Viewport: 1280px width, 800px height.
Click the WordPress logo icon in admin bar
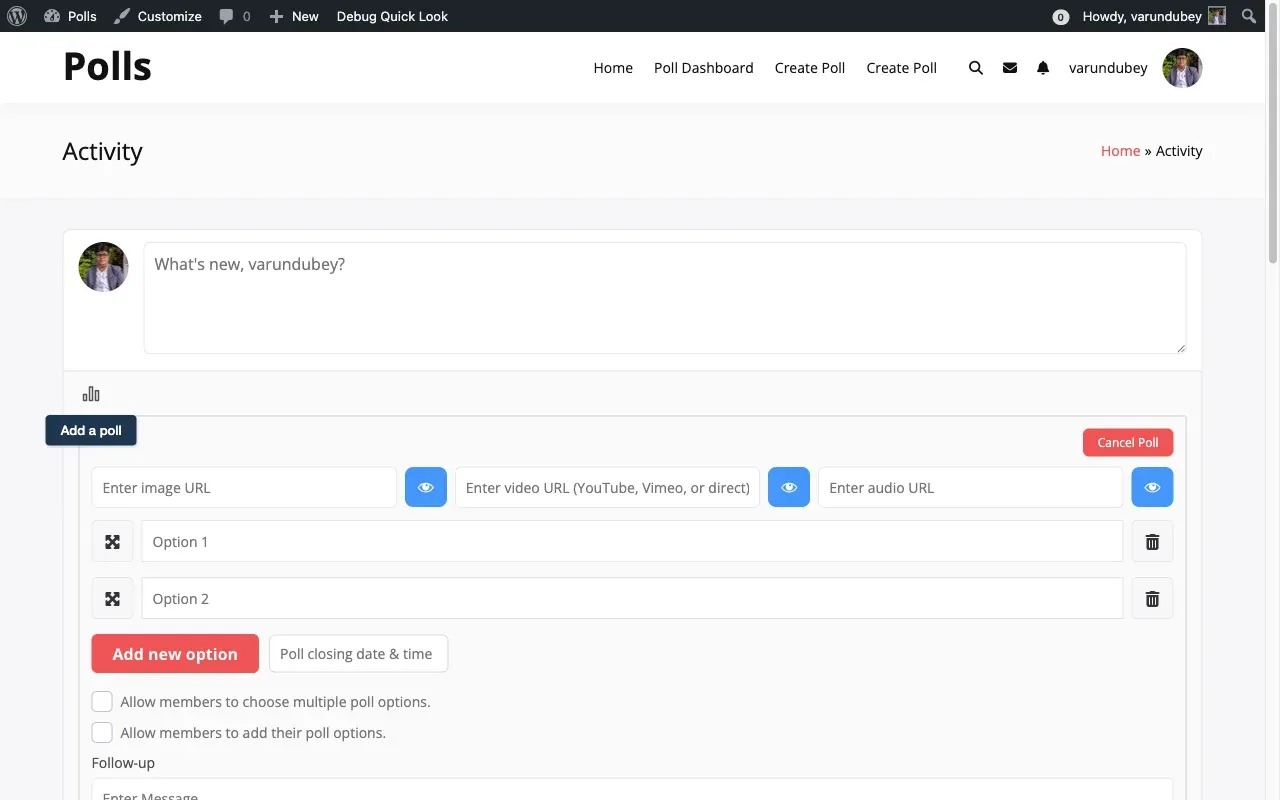(x=17, y=16)
